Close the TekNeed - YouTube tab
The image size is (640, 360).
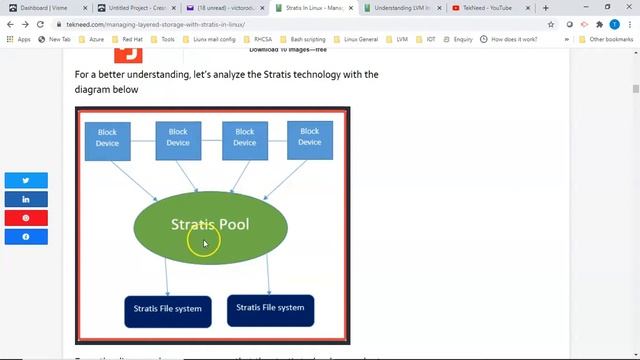pyautogui.click(x=528, y=8)
